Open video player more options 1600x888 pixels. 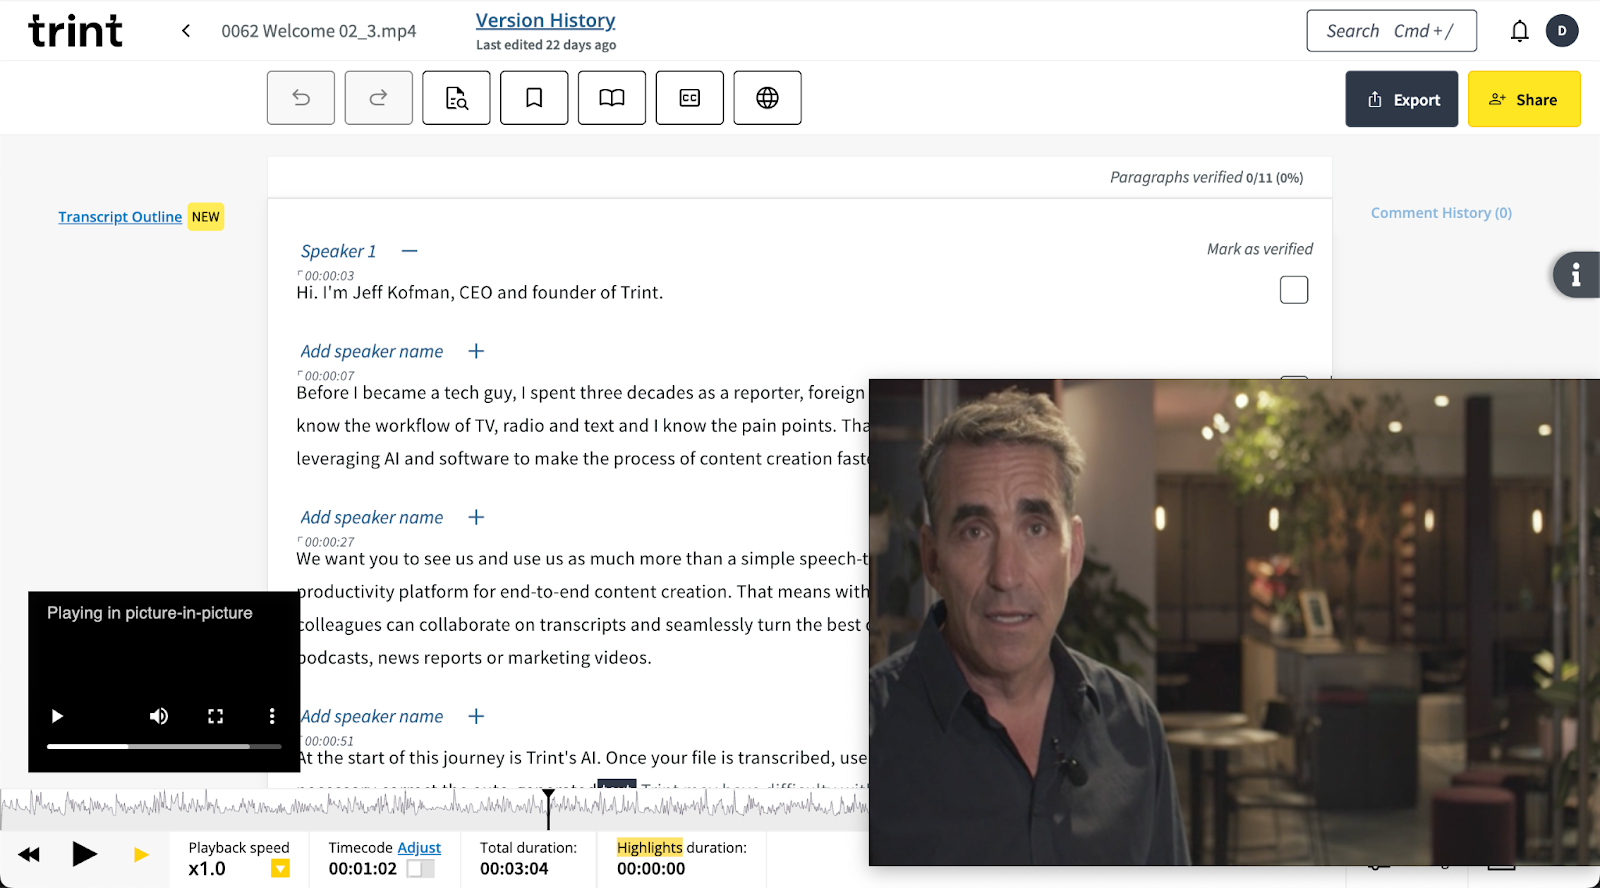tap(272, 716)
